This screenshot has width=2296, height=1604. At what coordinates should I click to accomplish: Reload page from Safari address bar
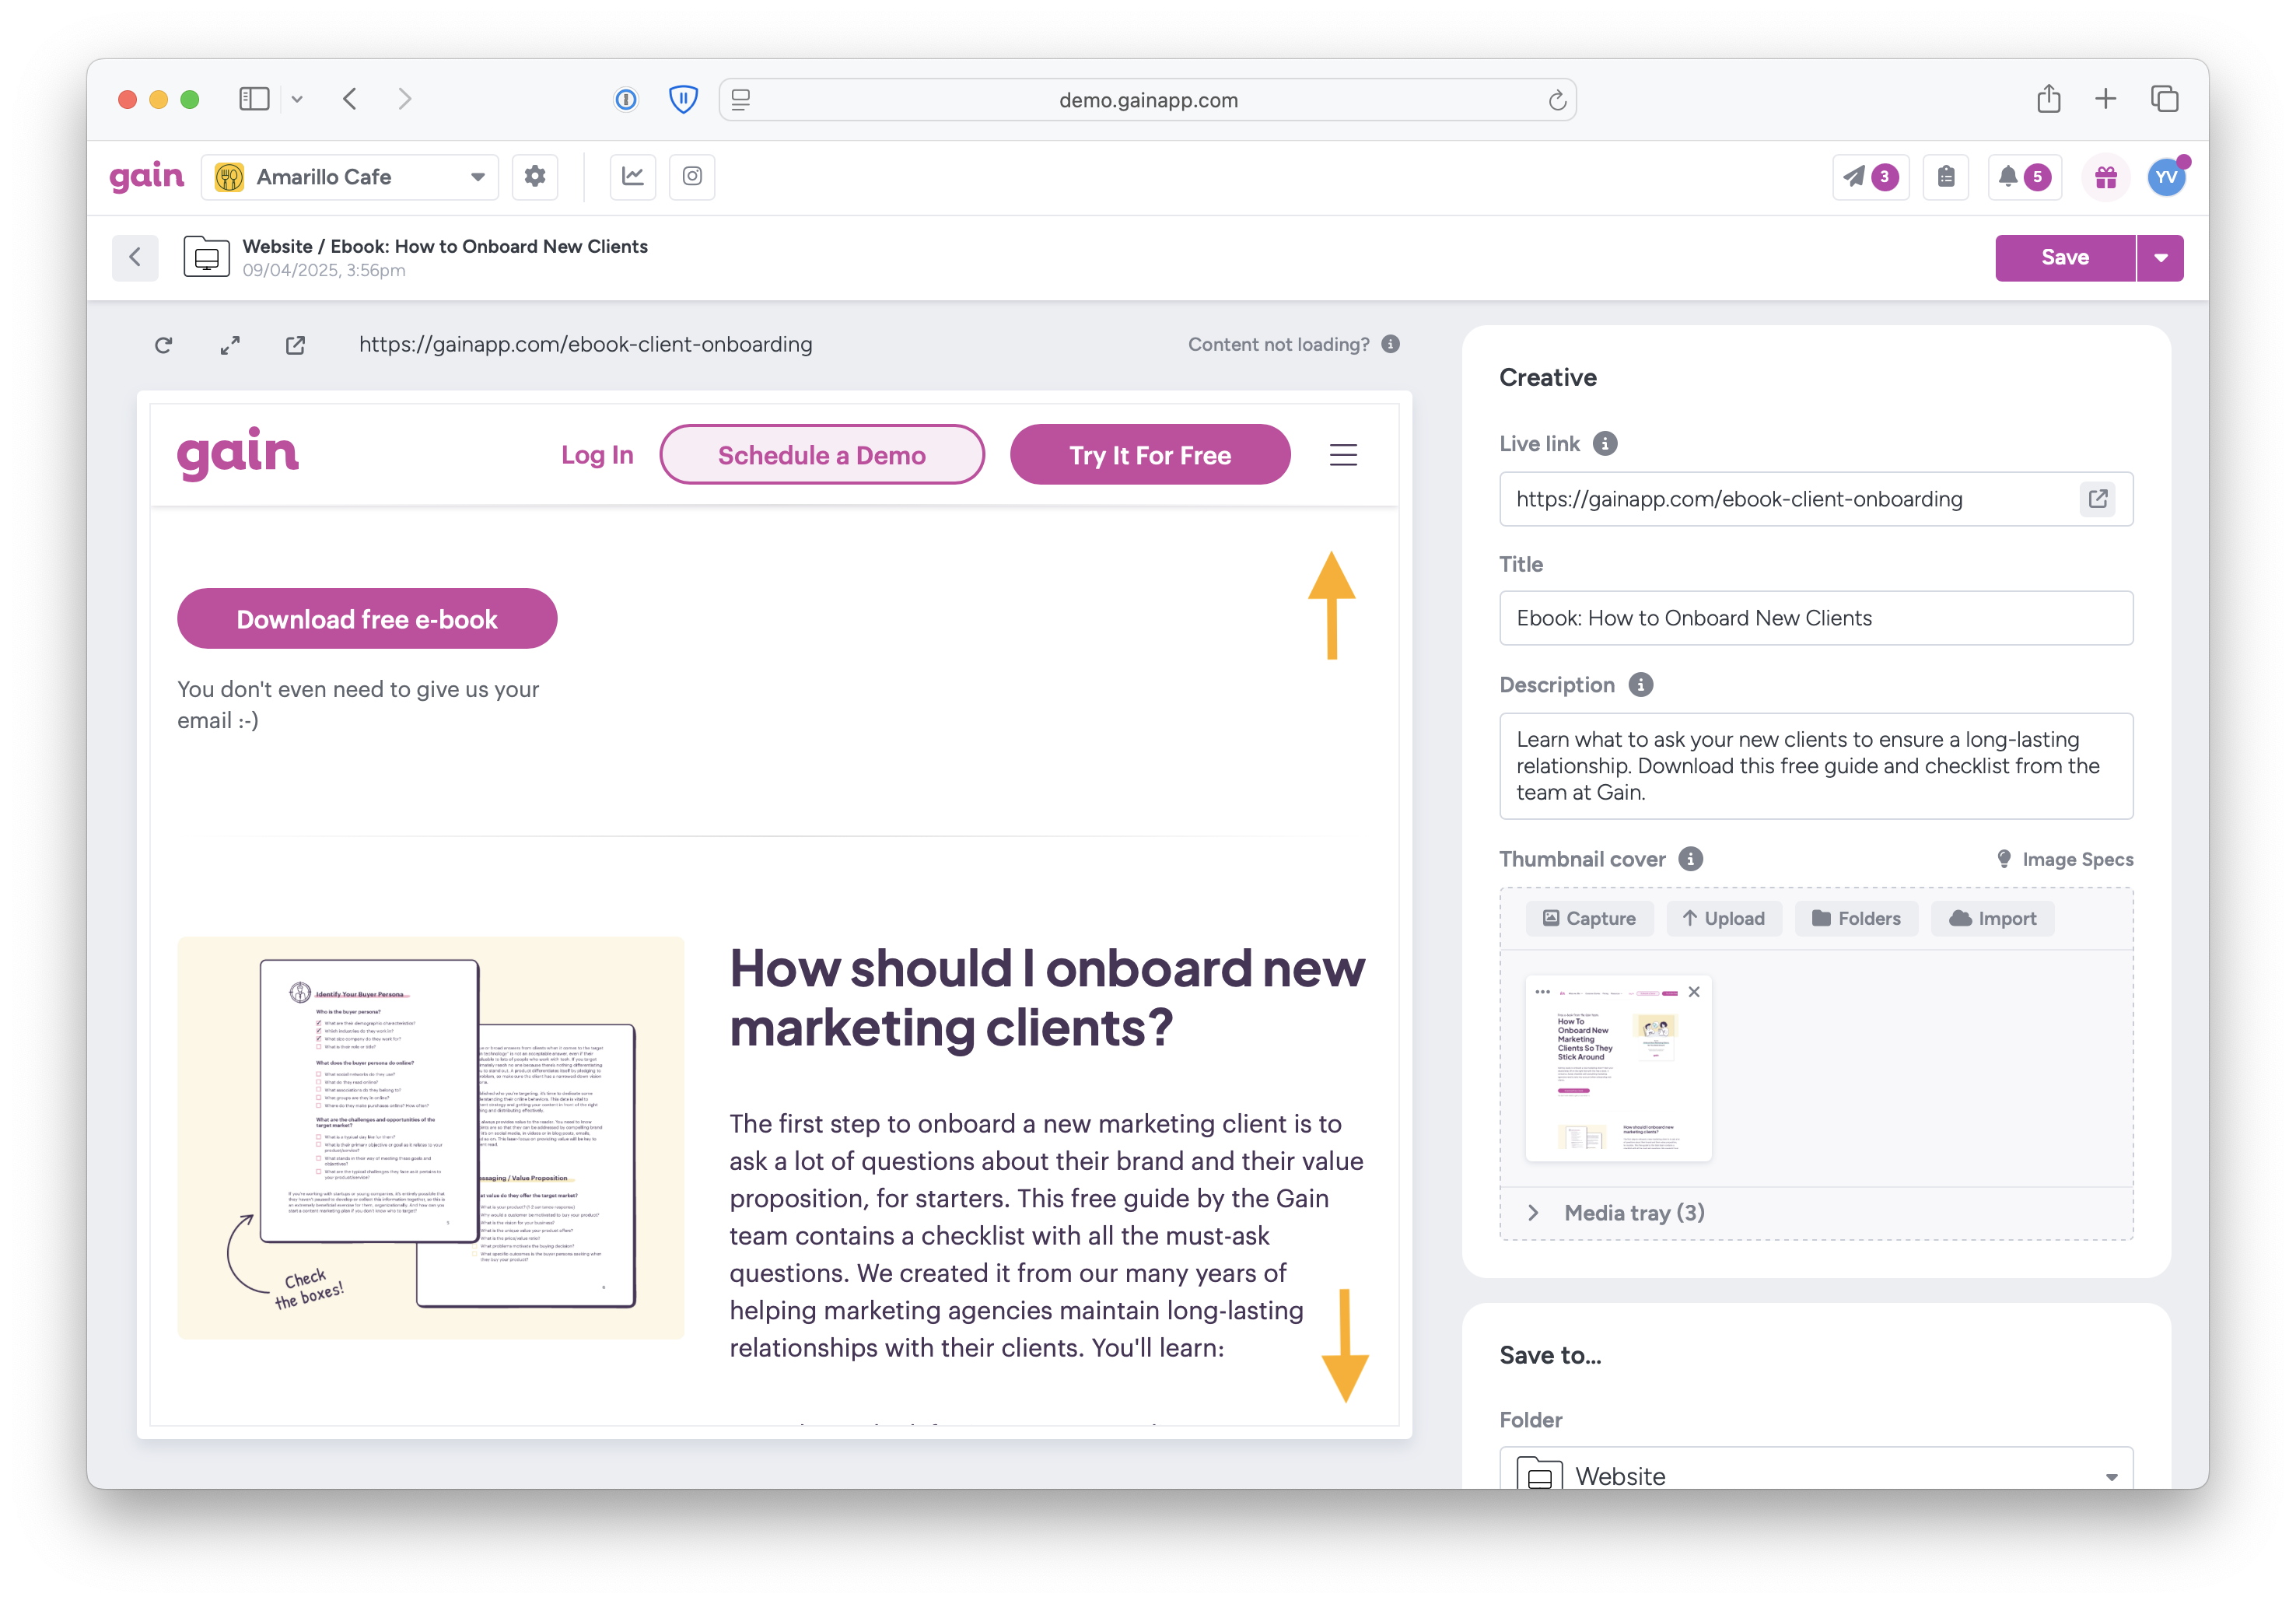pyautogui.click(x=1557, y=100)
